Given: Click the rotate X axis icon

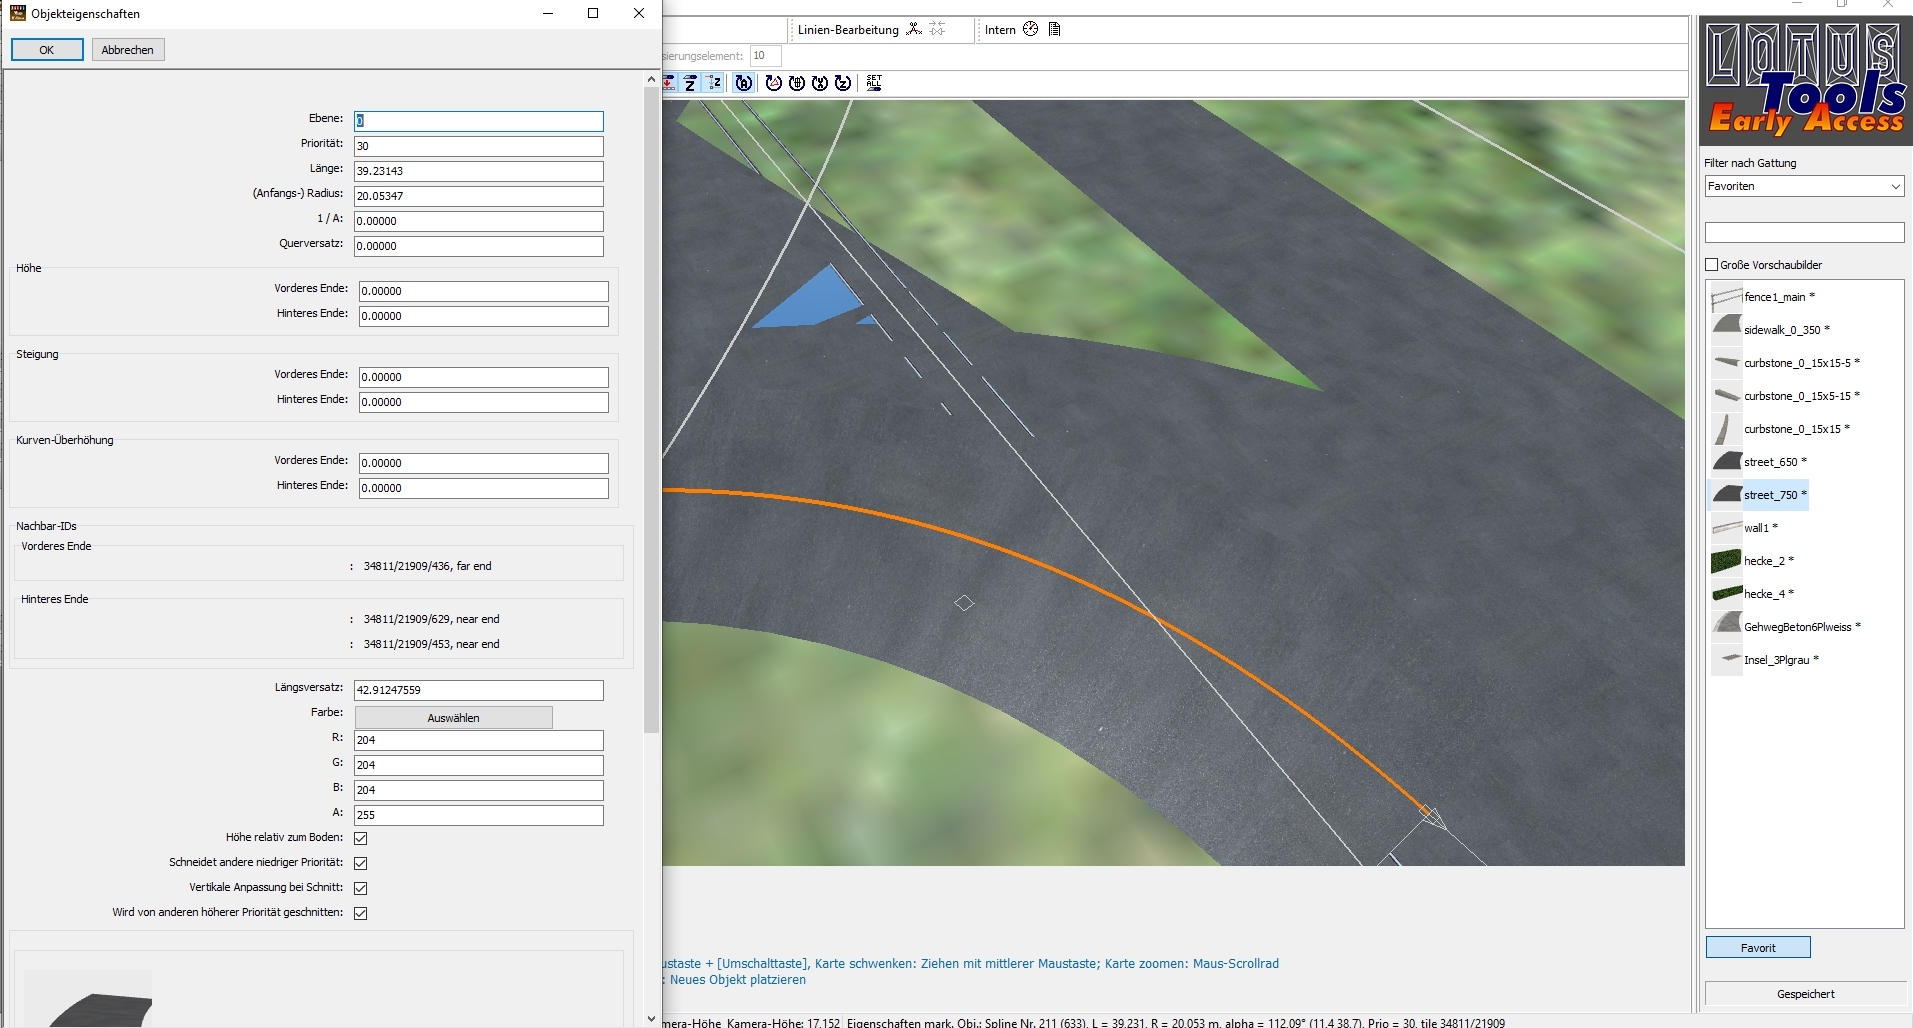Looking at the screenshot, I should point(820,83).
